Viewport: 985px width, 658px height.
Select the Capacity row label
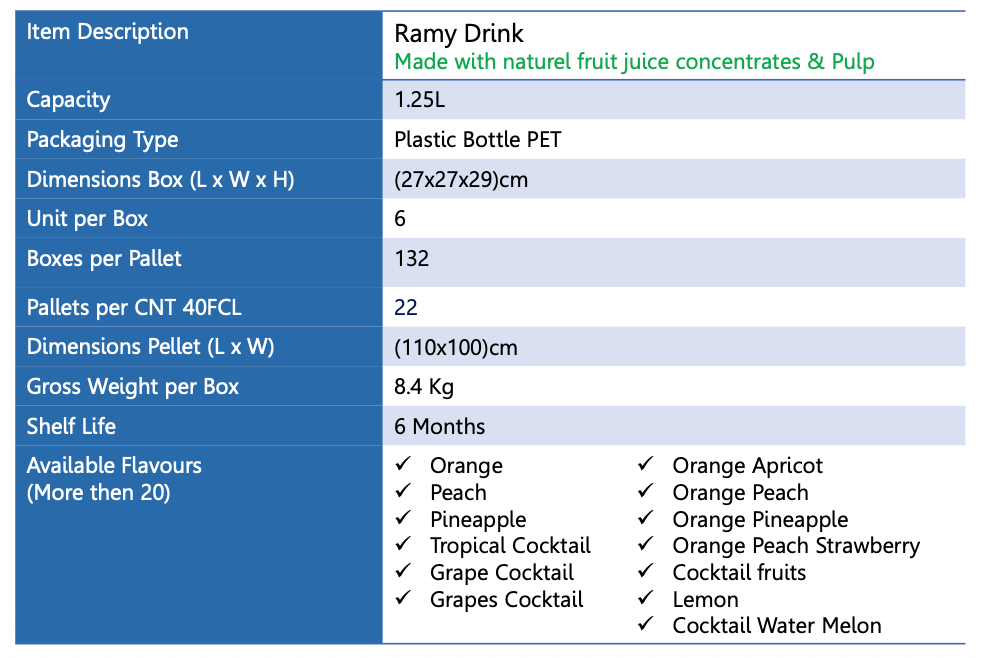click(x=68, y=100)
